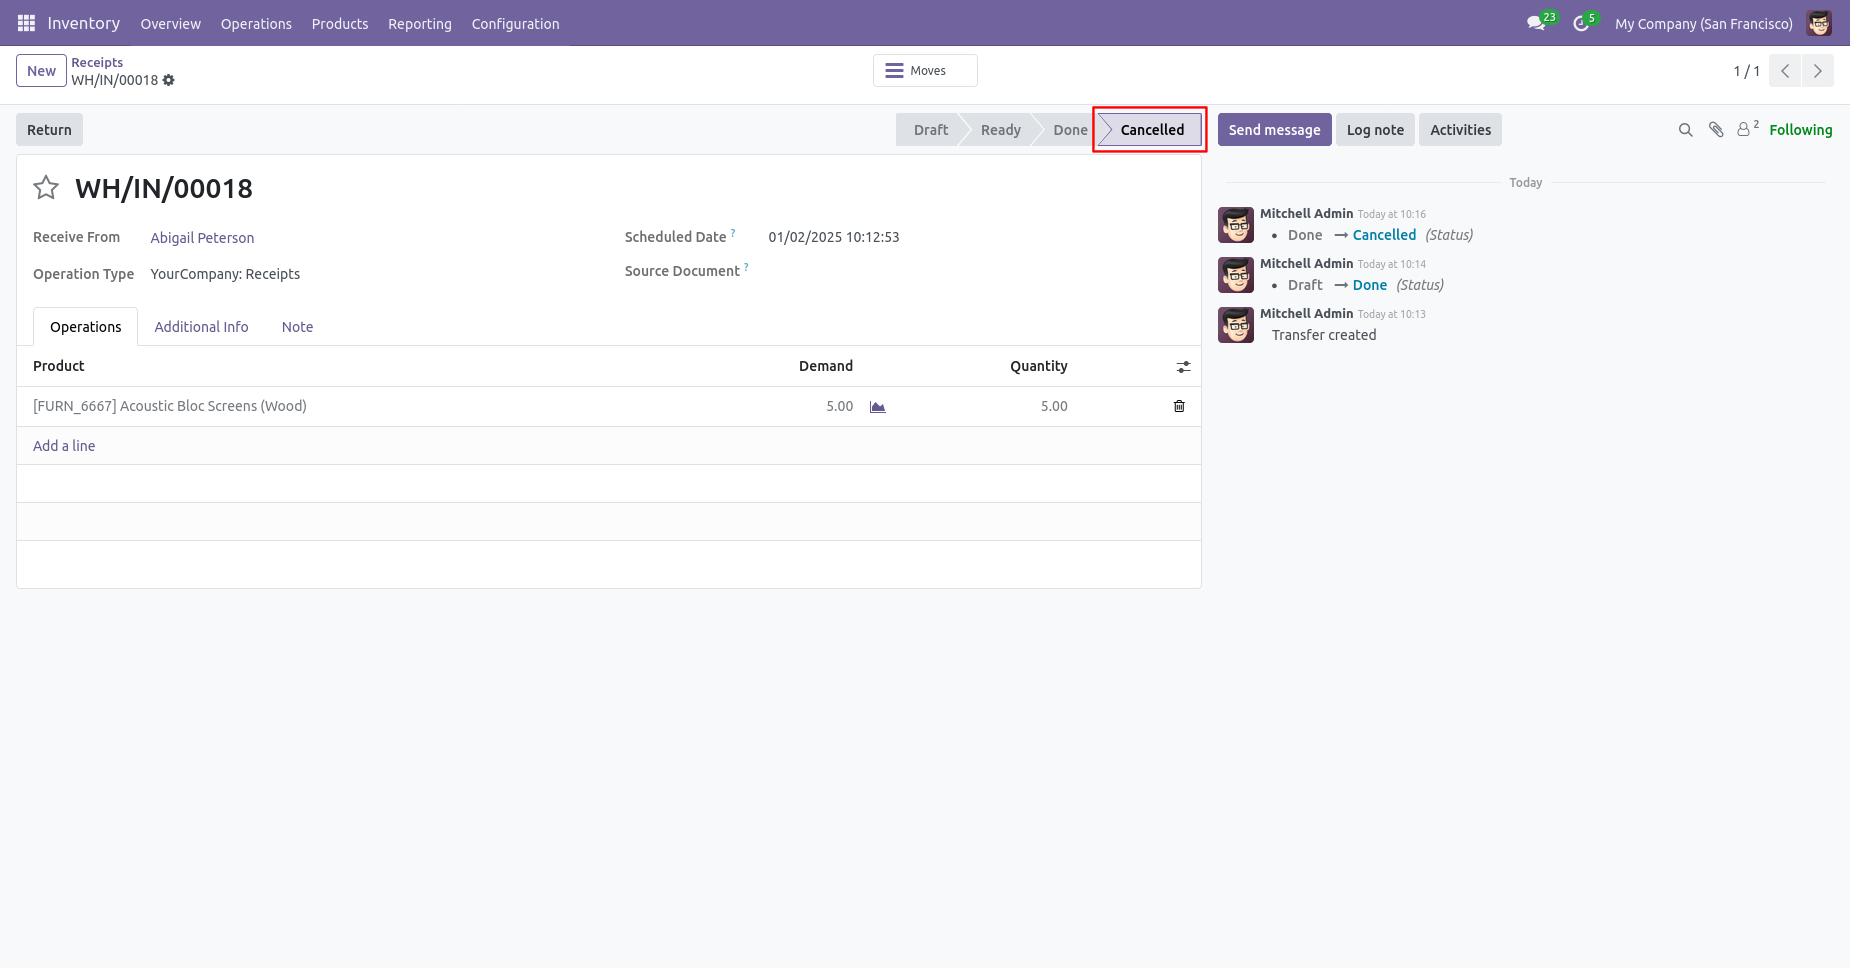Click Log note button

1375,130
